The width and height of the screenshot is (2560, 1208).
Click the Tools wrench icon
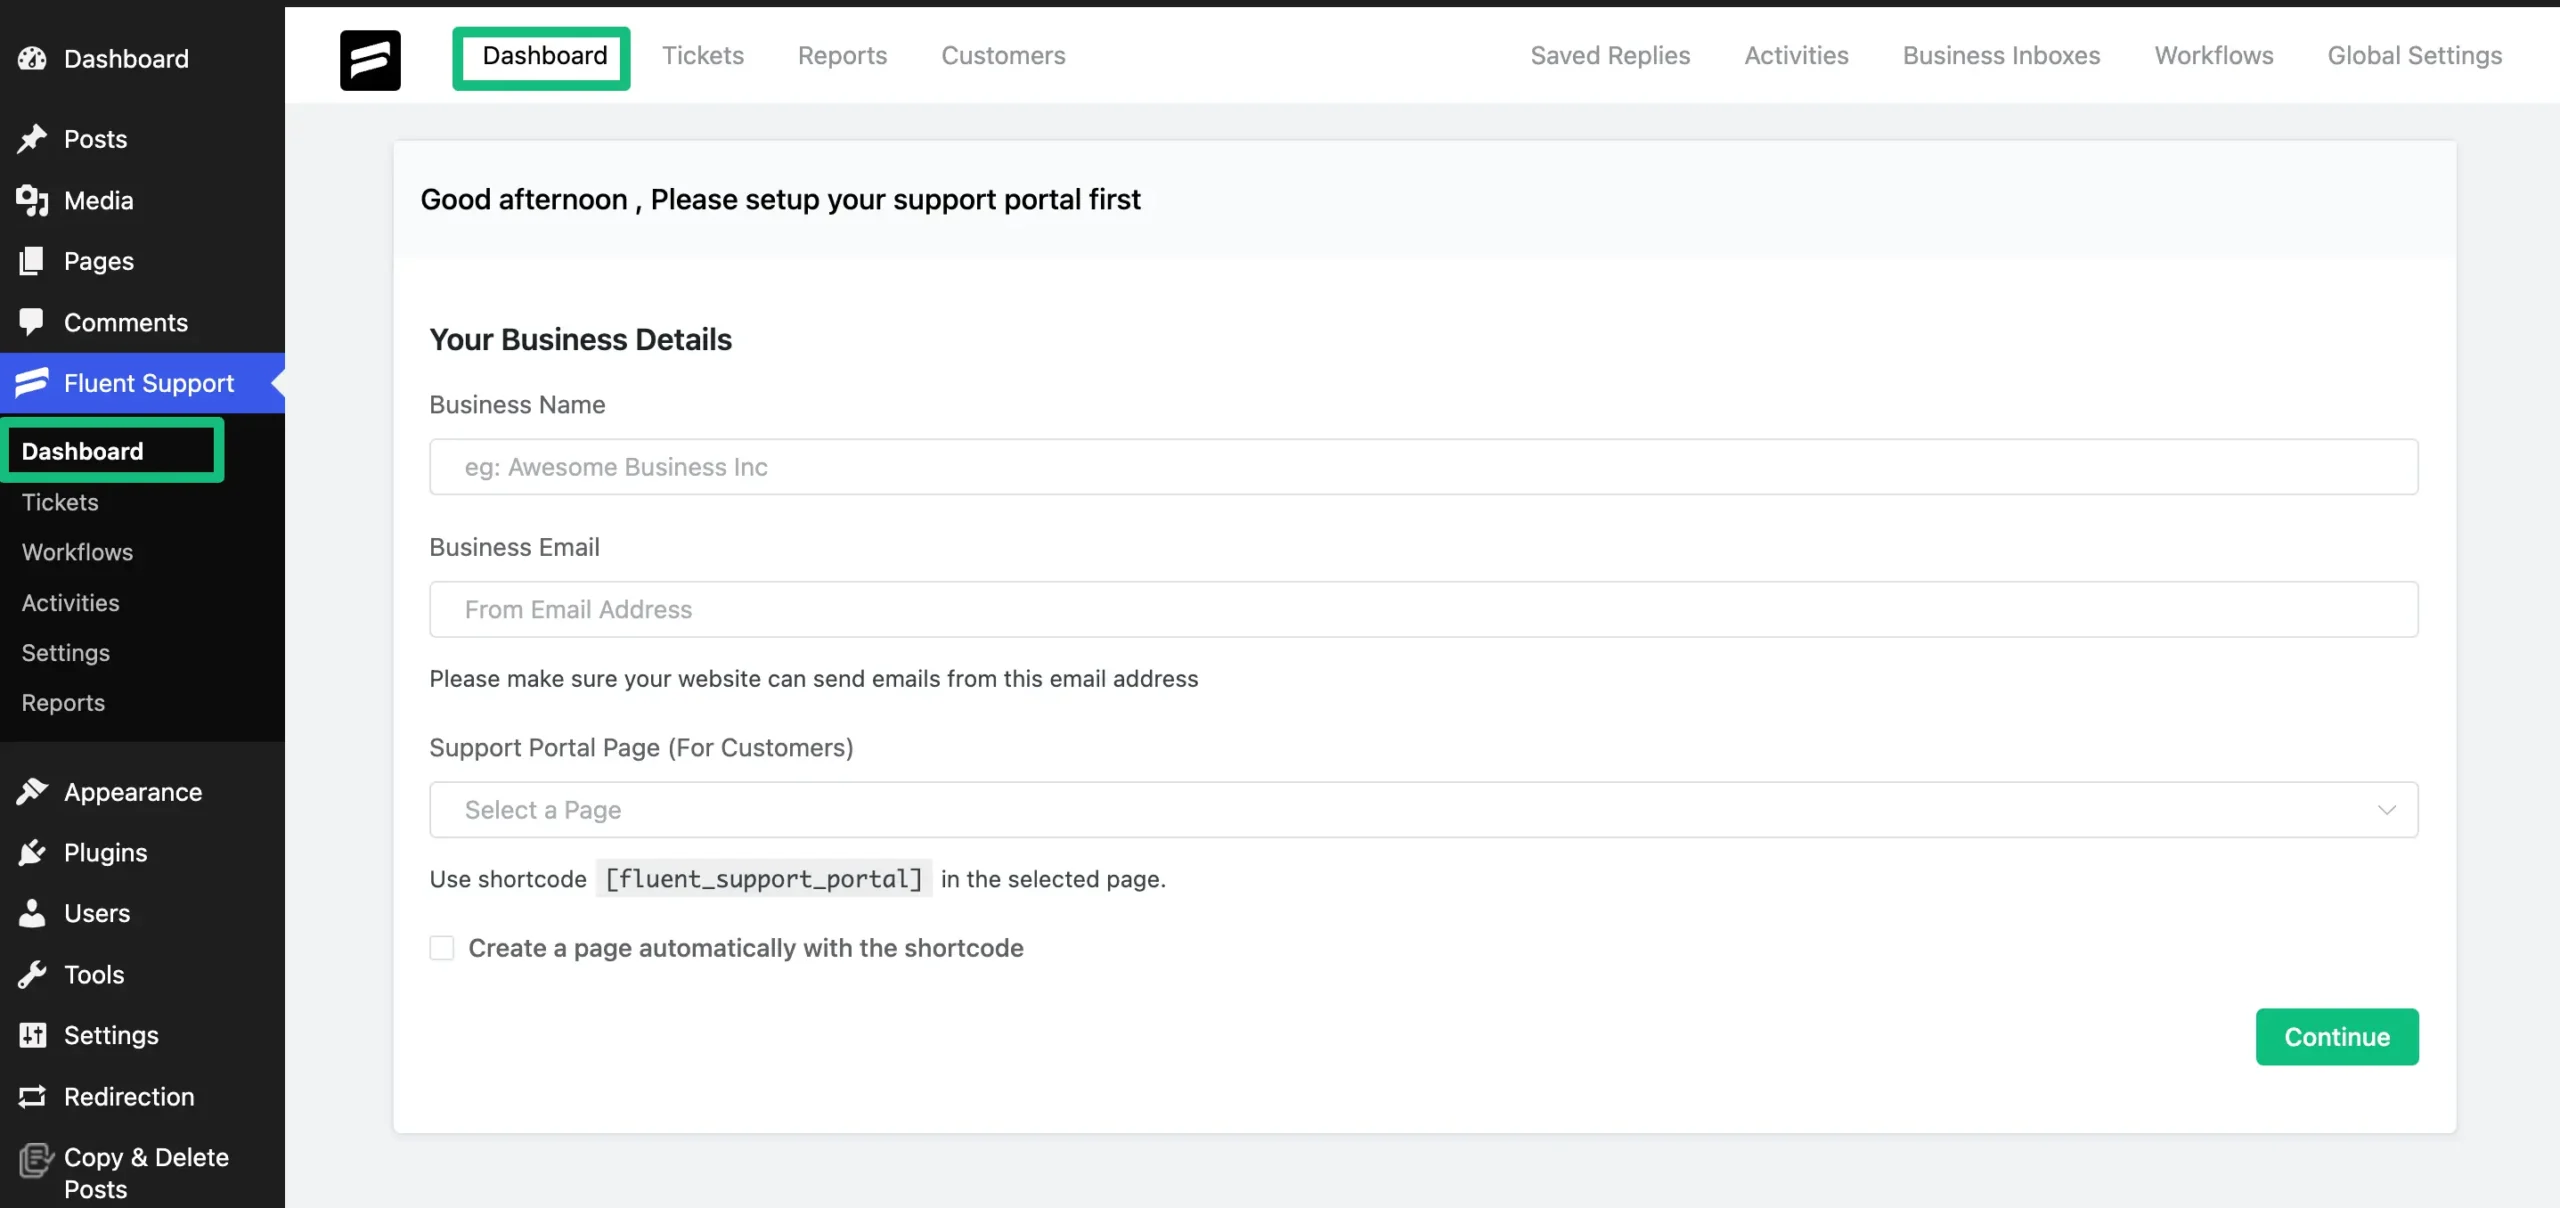[x=32, y=975]
